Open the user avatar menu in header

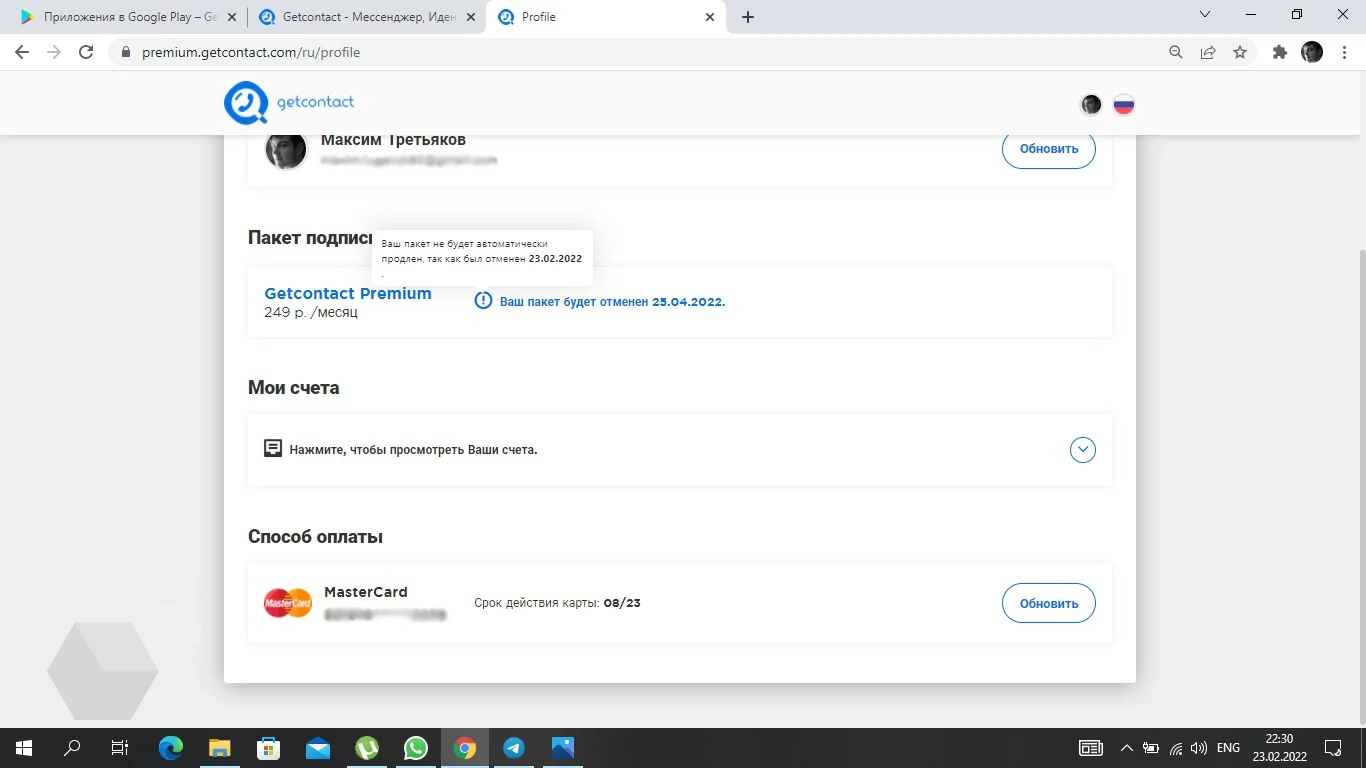[x=1091, y=104]
